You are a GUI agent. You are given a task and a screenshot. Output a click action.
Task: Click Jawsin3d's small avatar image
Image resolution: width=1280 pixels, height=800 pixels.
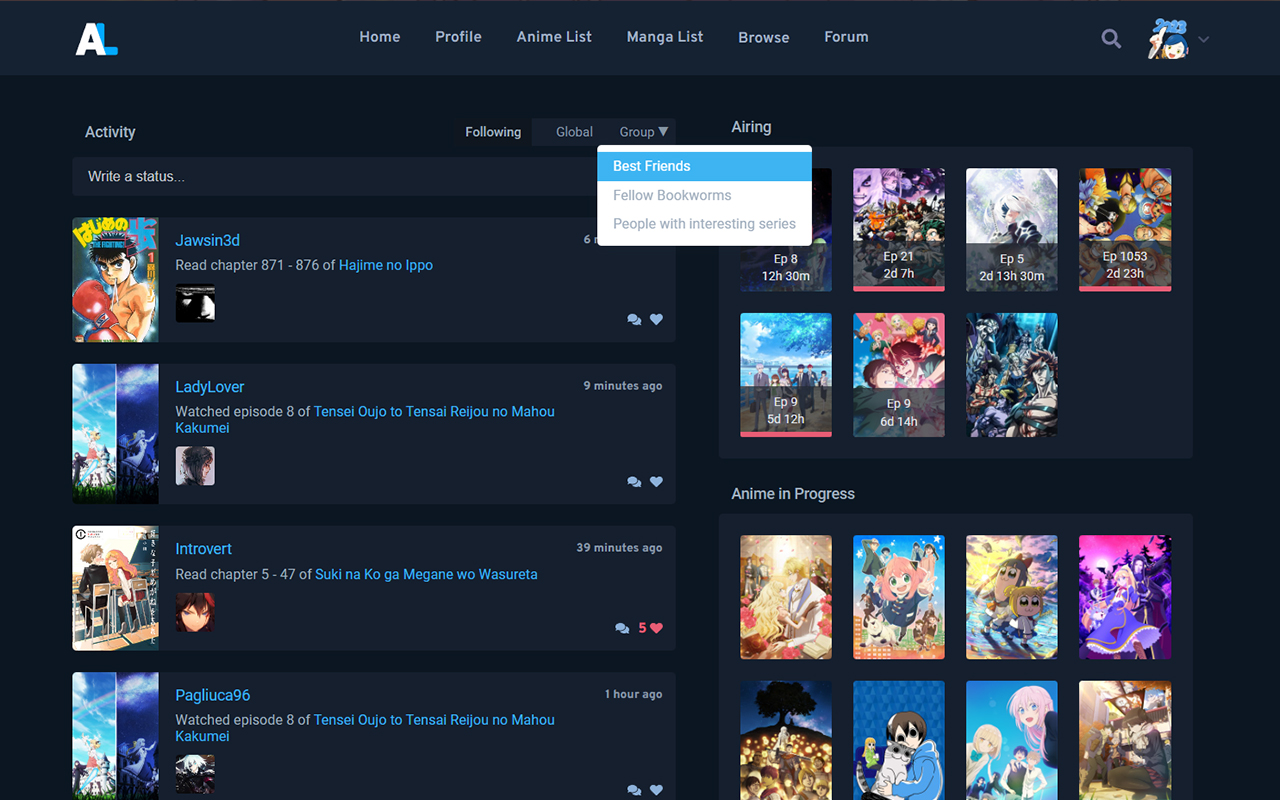tap(195, 303)
